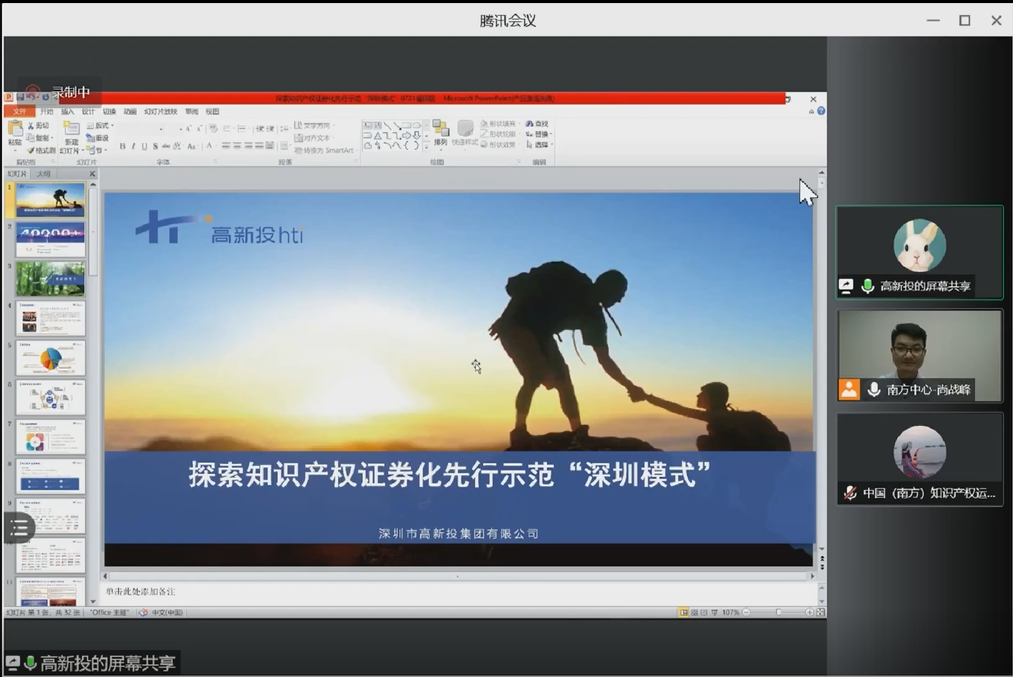Switch to the Review (审阅) ribbon tab
This screenshot has height=677, width=1013.
192,111
